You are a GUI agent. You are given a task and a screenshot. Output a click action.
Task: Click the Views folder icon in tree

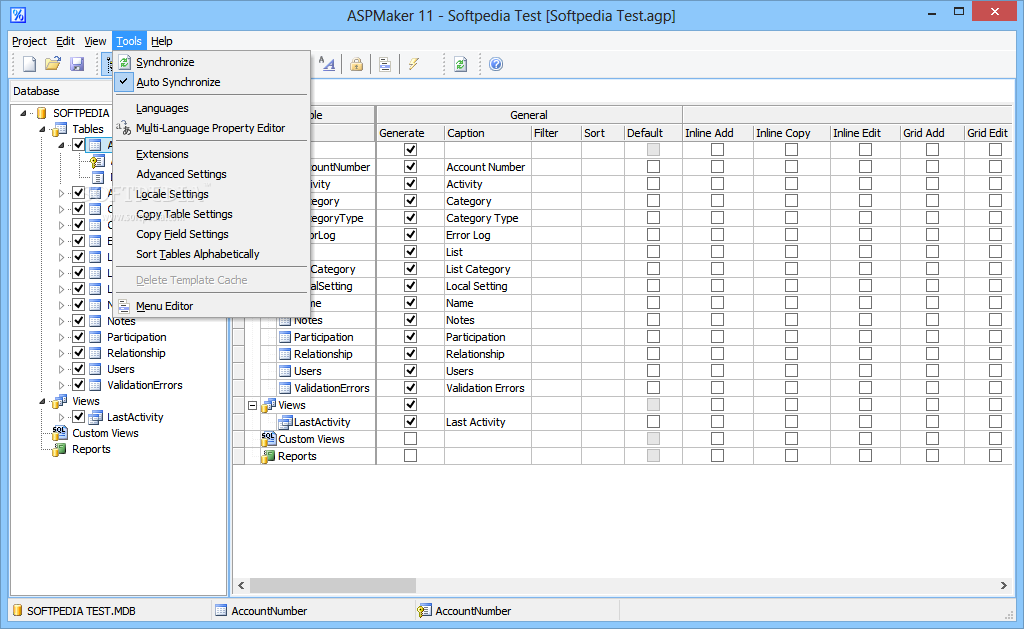coord(60,401)
